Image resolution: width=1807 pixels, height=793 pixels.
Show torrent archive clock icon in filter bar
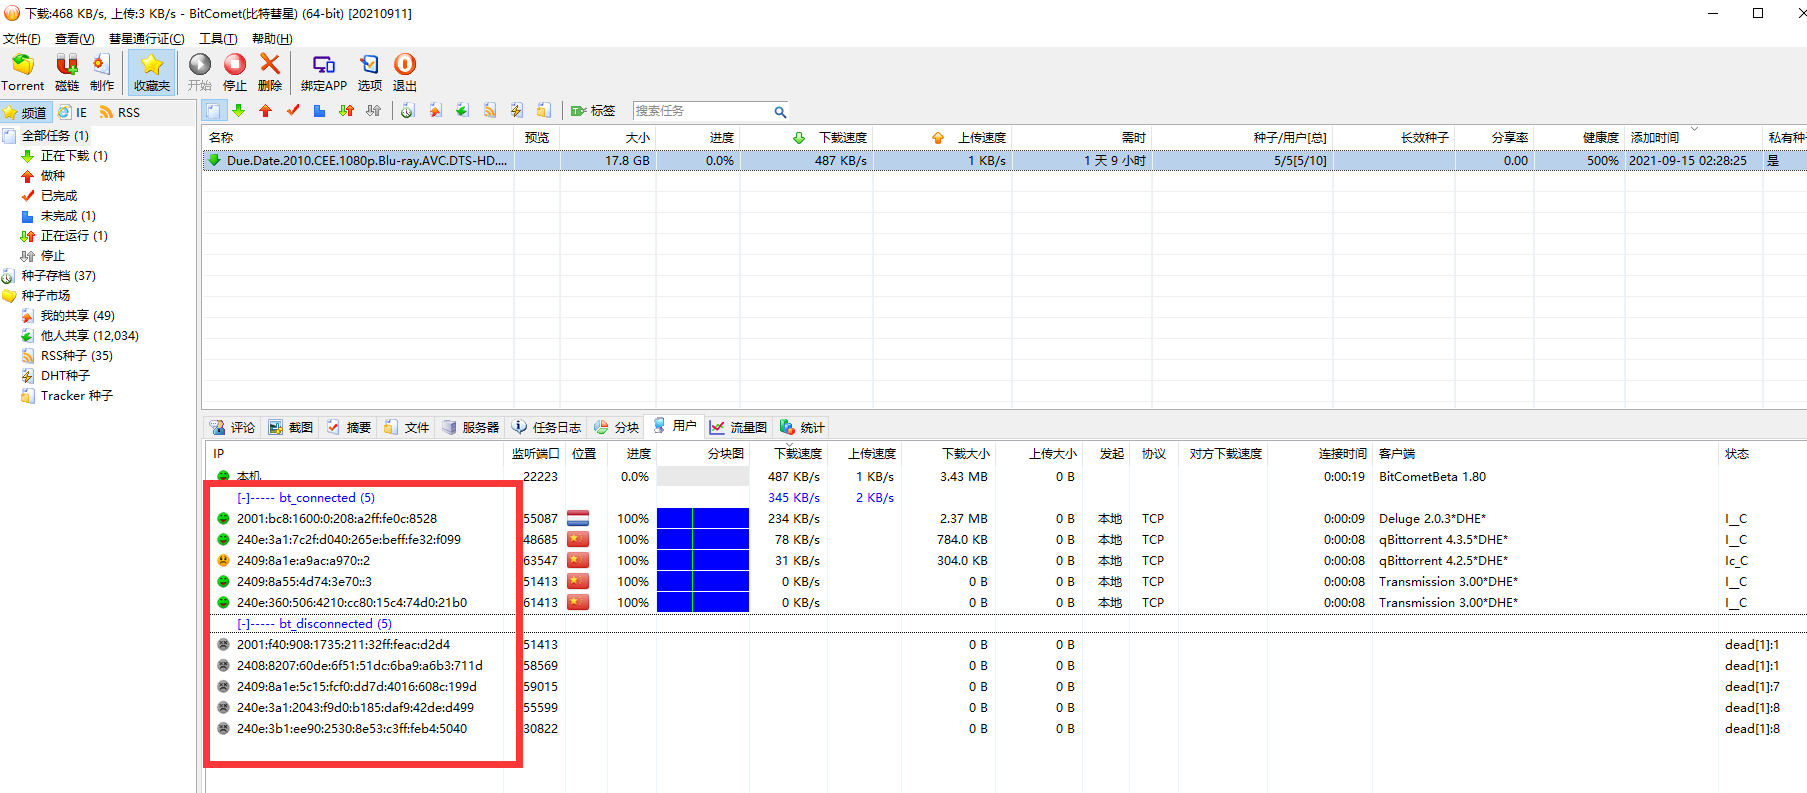point(407,111)
